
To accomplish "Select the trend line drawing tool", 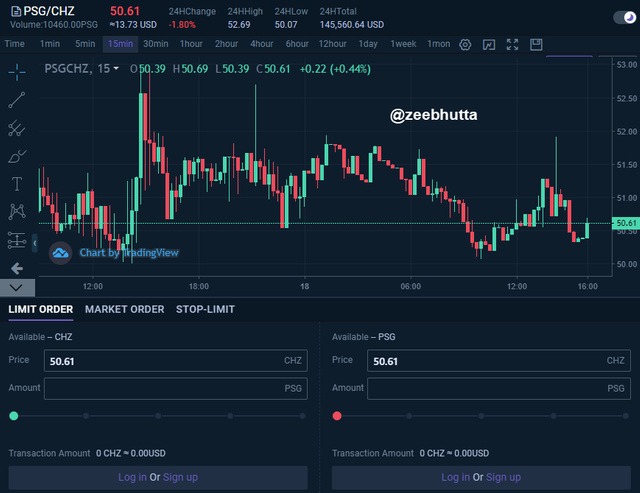I will coord(17,100).
